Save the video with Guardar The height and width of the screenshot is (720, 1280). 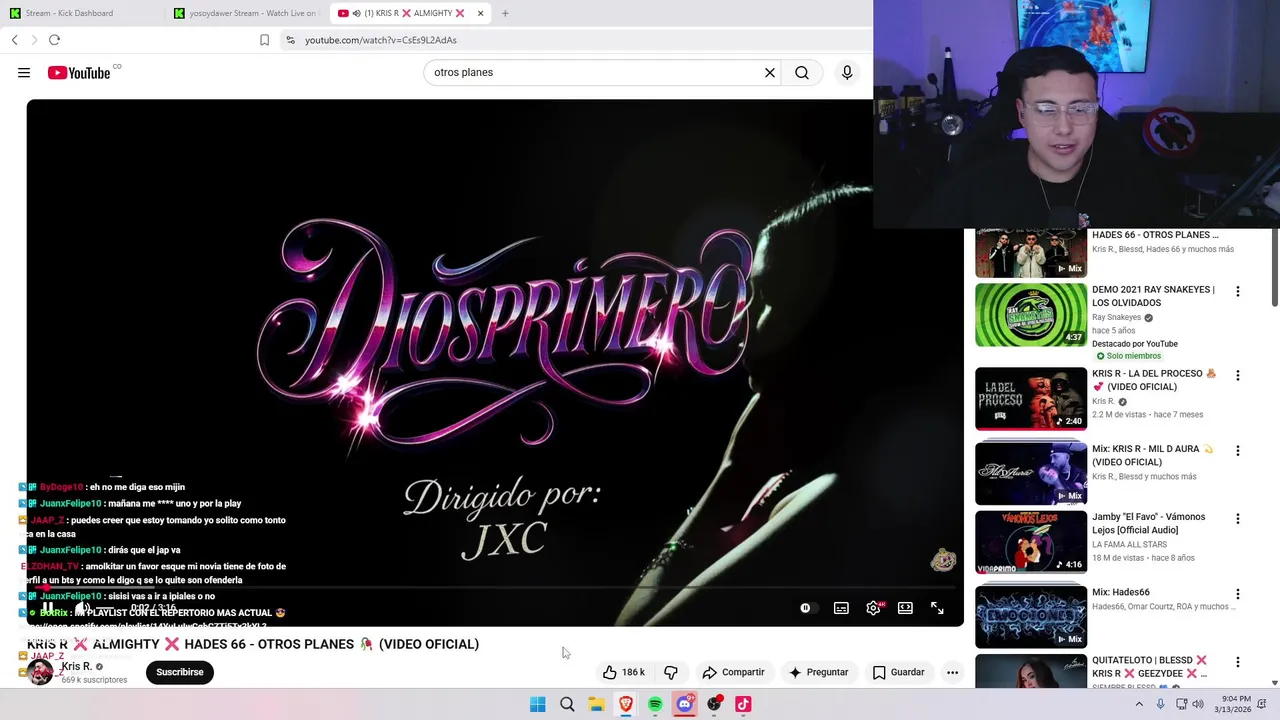[898, 672]
